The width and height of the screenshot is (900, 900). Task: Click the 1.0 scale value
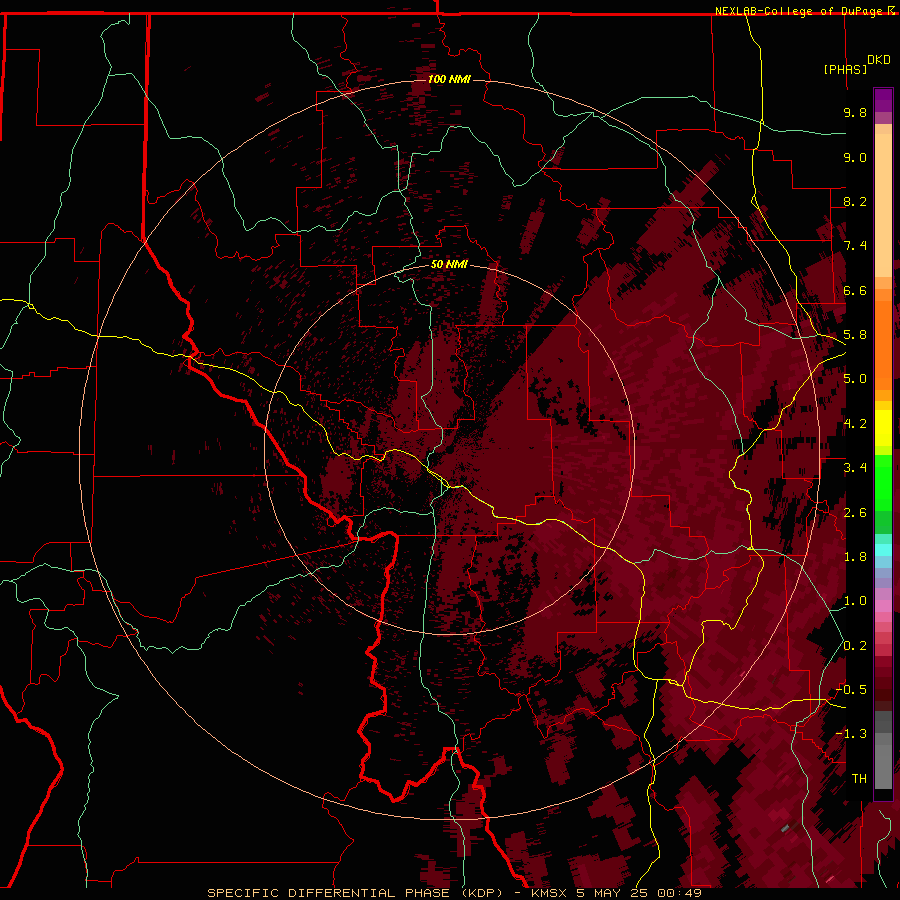(x=855, y=601)
